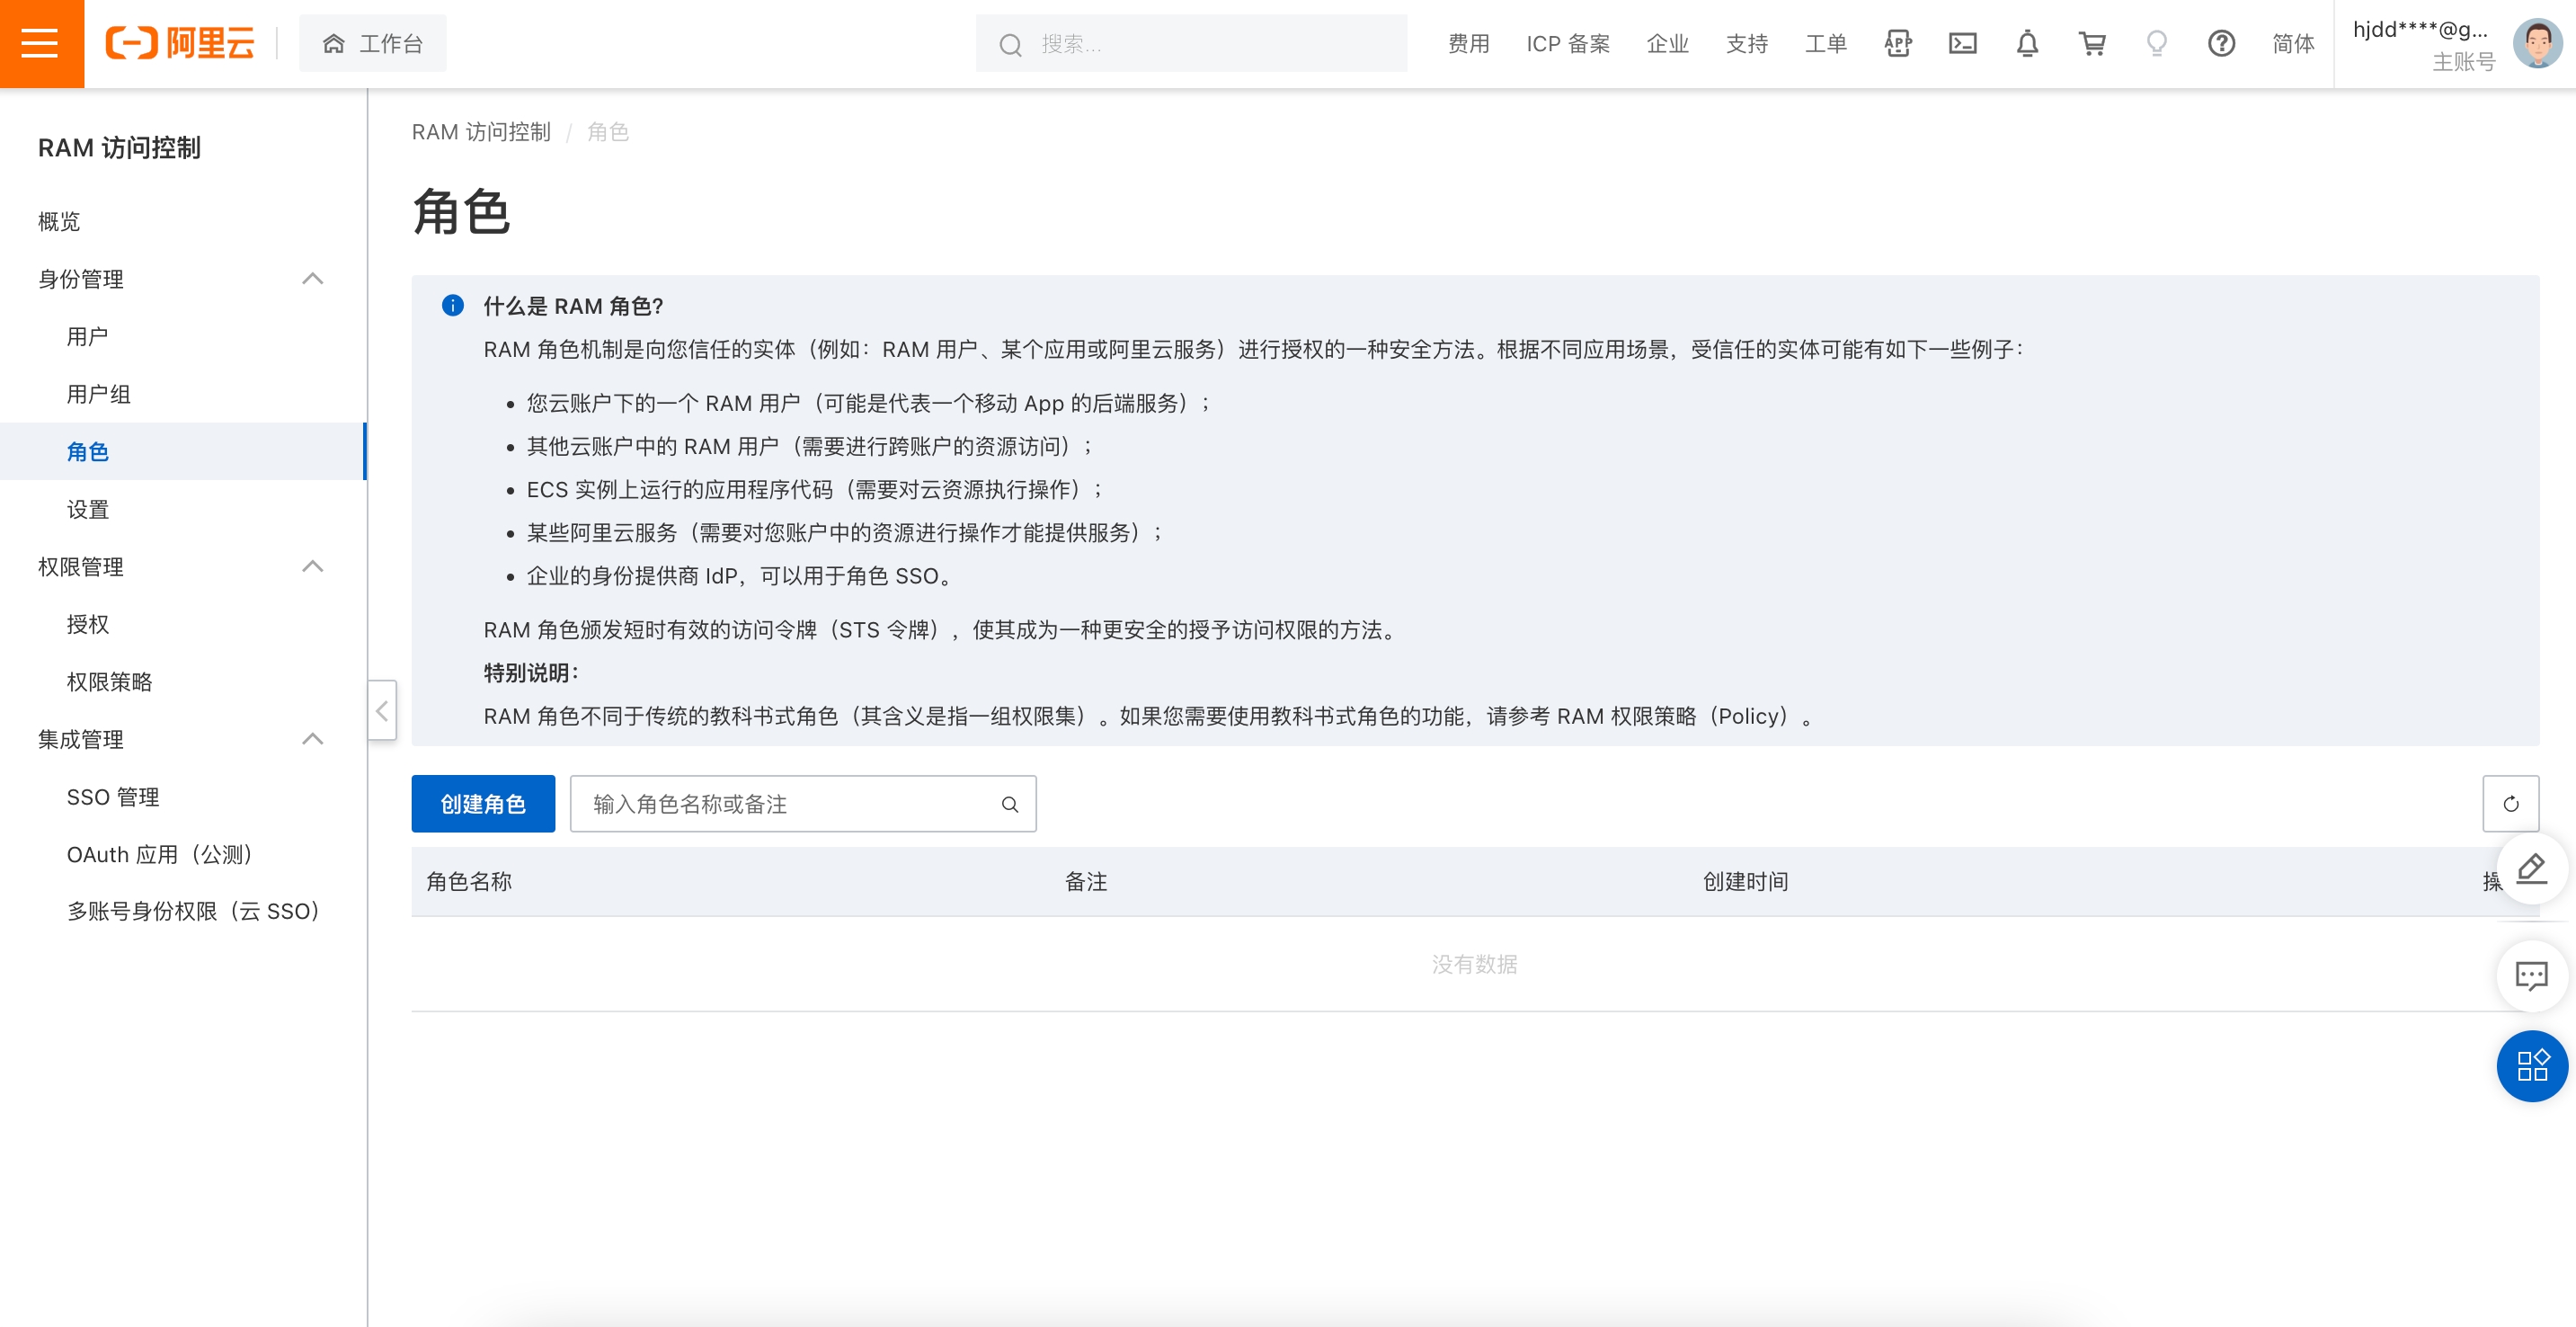The width and height of the screenshot is (2576, 1327).
Task: Open the ICP 备案 menu
Action: [x=1567, y=43]
